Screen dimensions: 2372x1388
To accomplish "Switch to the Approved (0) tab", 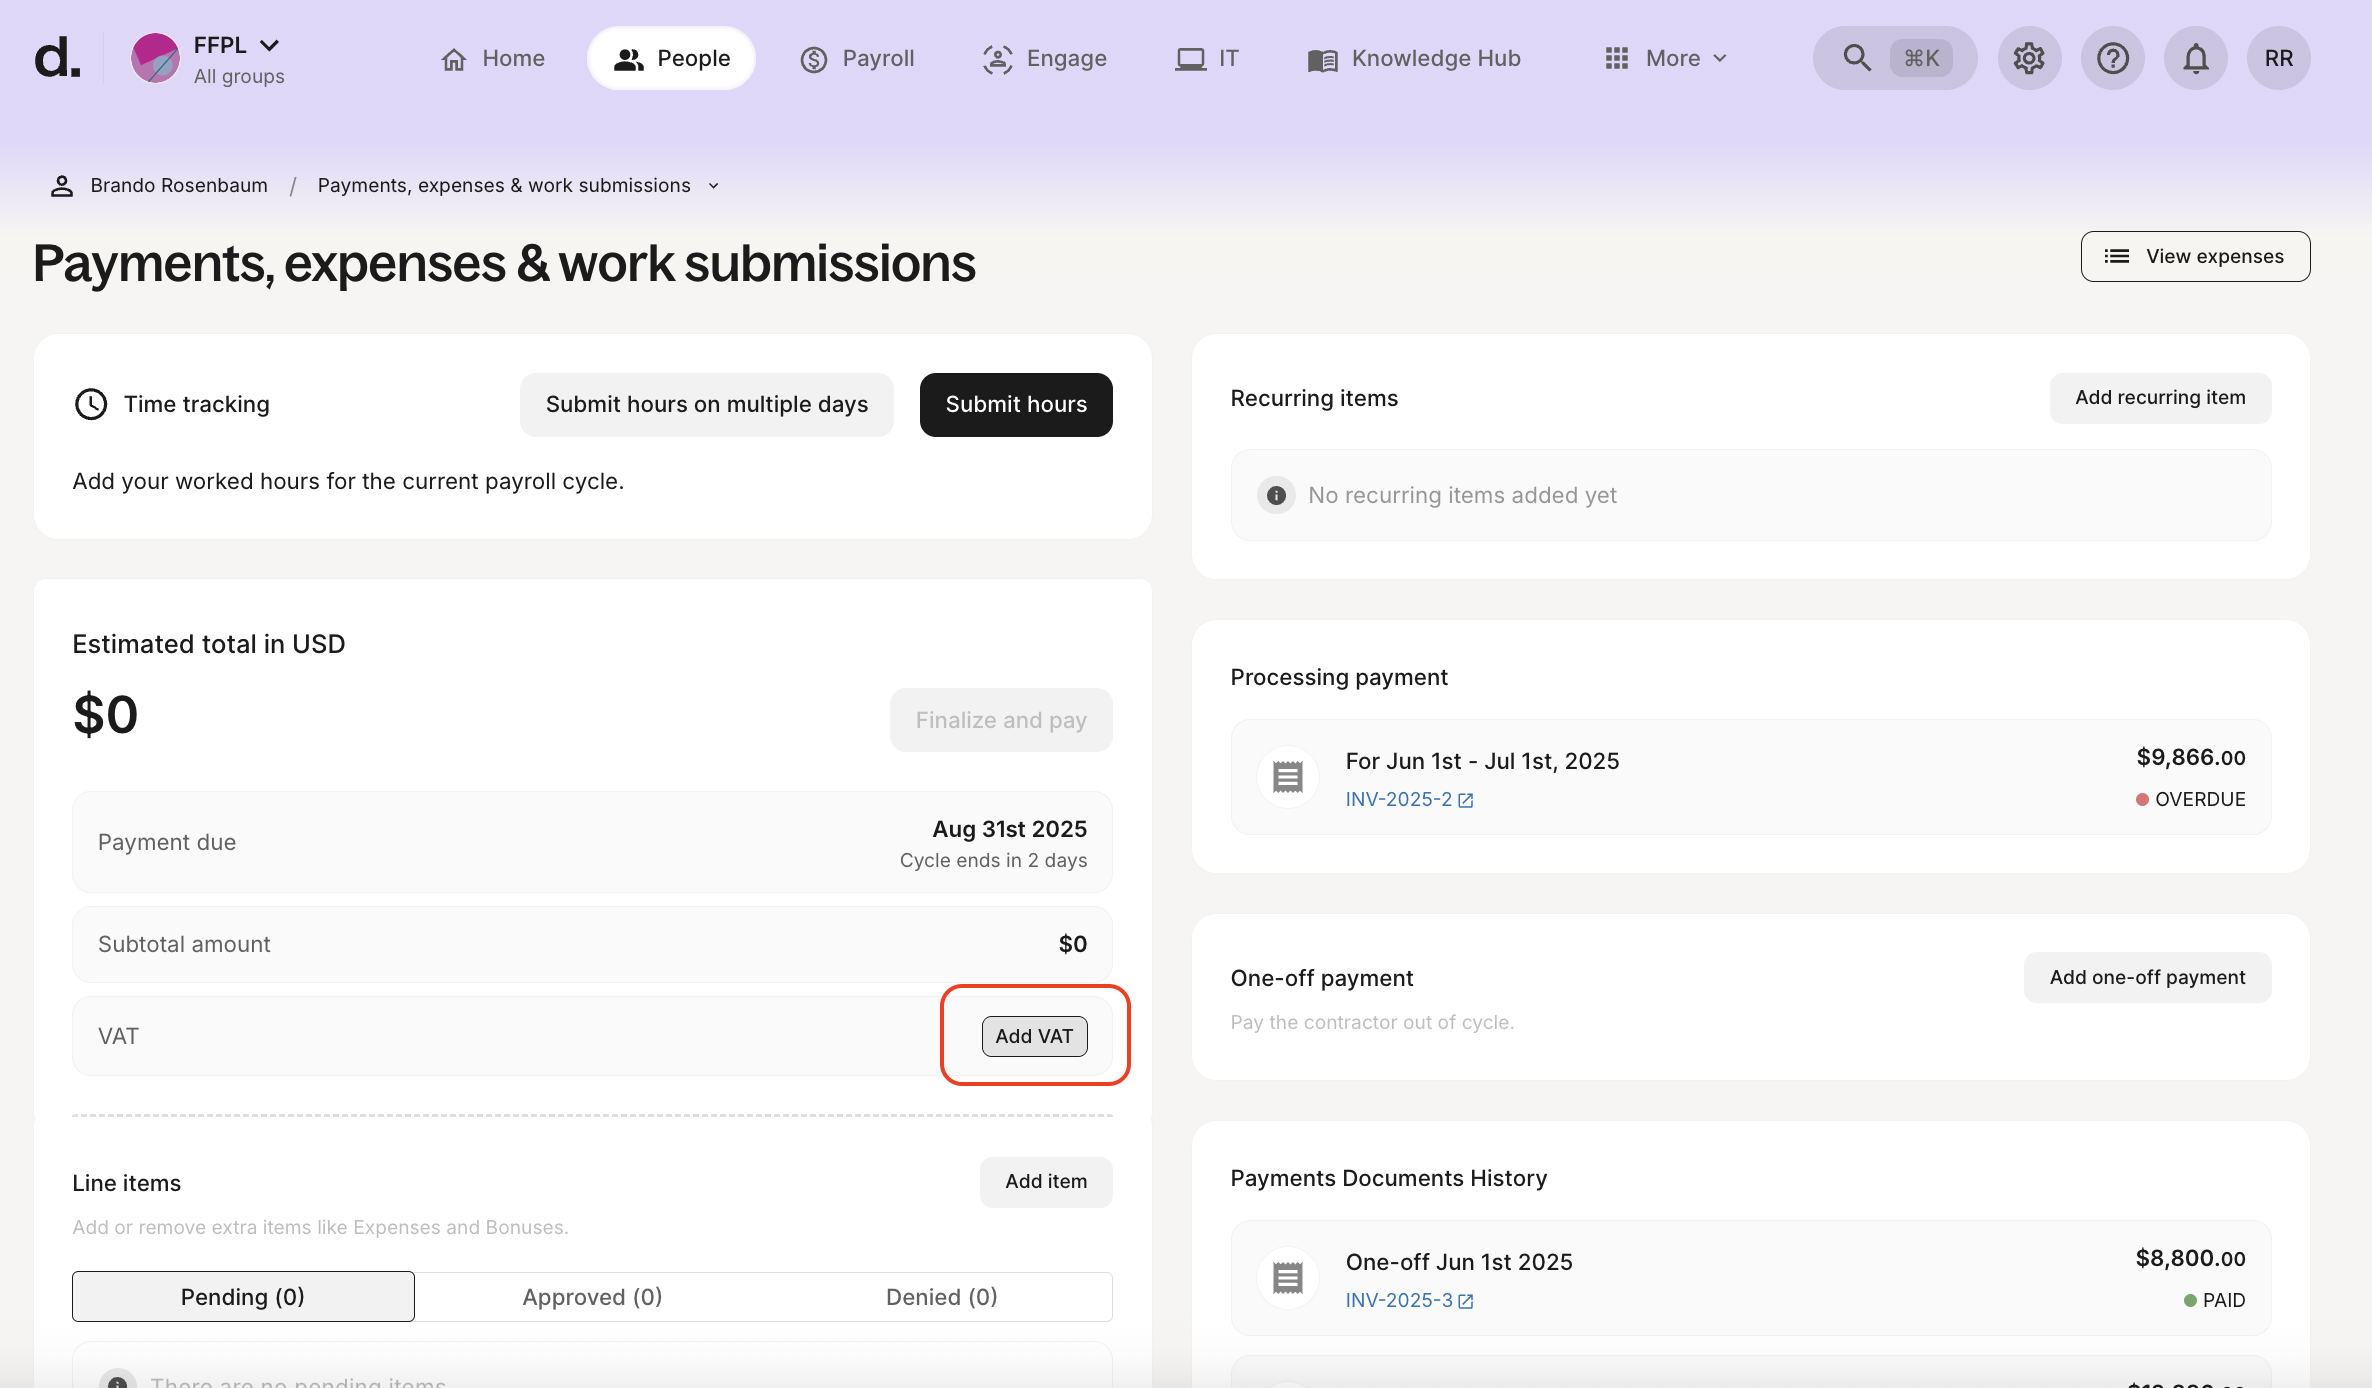I will pyautogui.click(x=592, y=1297).
